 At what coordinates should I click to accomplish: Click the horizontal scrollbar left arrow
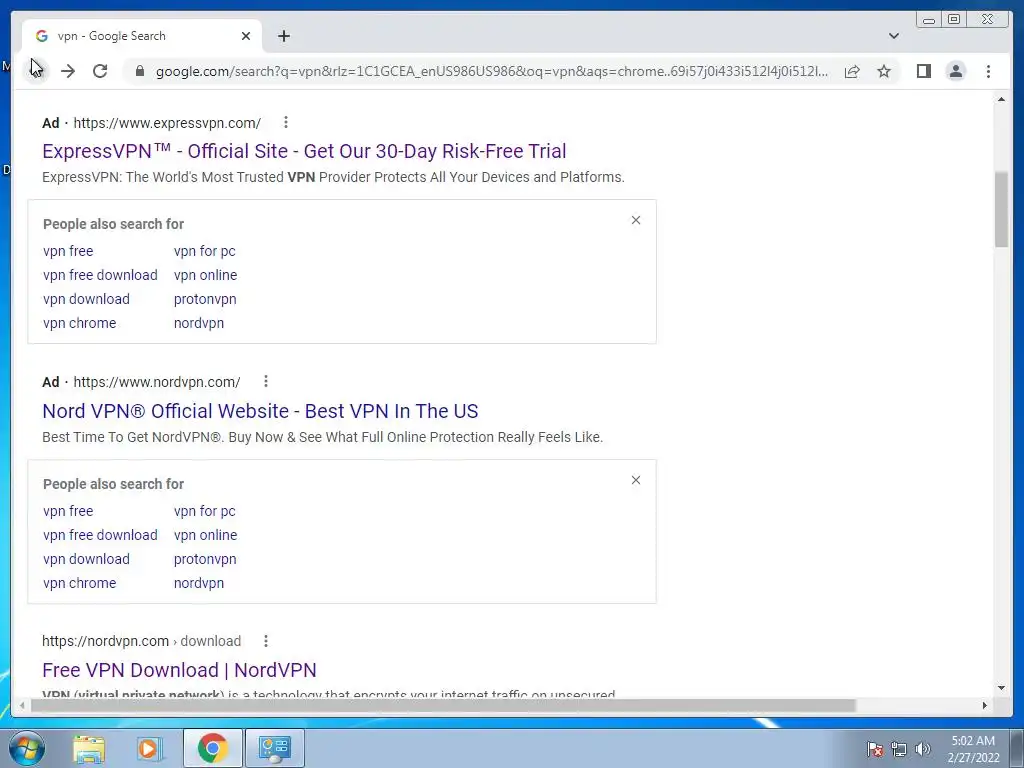point(22,705)
